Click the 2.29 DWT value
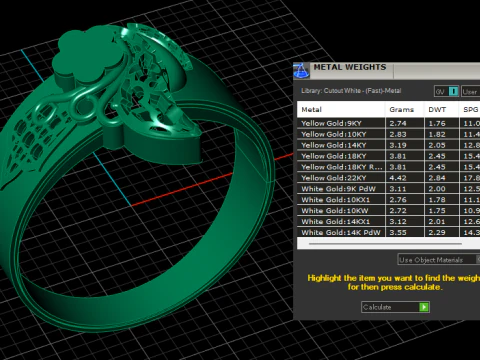This screenshot has height=360, width=480. (x=437, y=232)
